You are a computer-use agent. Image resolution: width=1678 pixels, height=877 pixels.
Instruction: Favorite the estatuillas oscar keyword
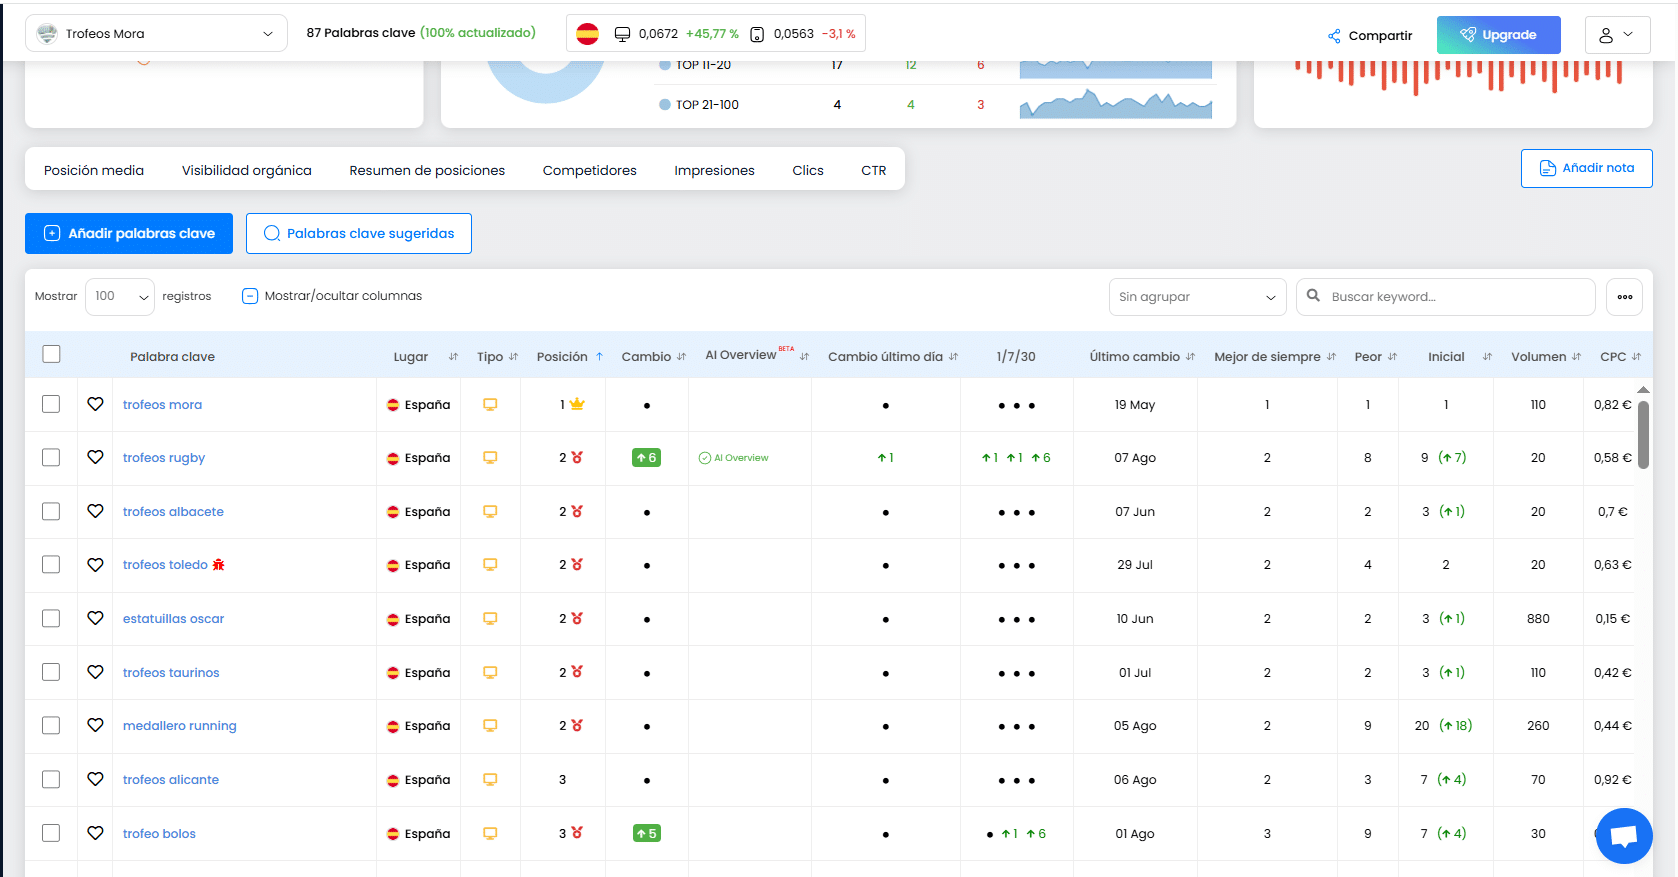(95, 618)
